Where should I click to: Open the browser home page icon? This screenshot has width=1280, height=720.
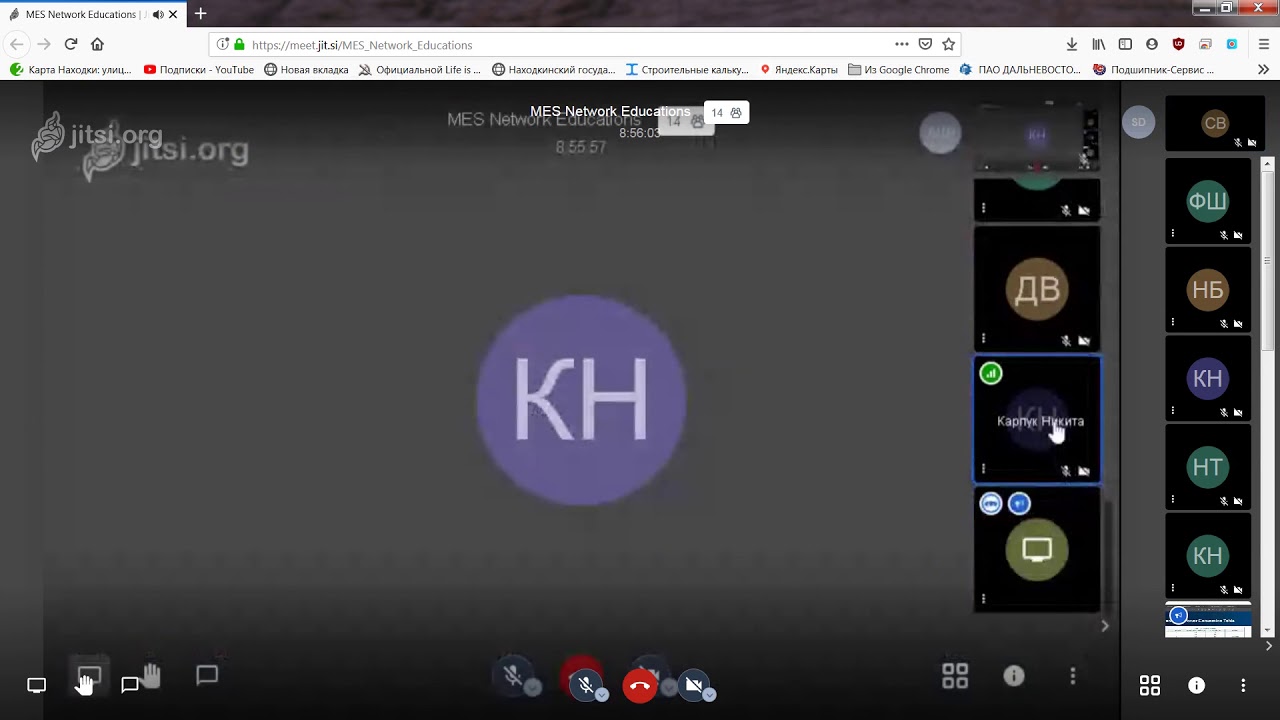[x=97, y=44]
